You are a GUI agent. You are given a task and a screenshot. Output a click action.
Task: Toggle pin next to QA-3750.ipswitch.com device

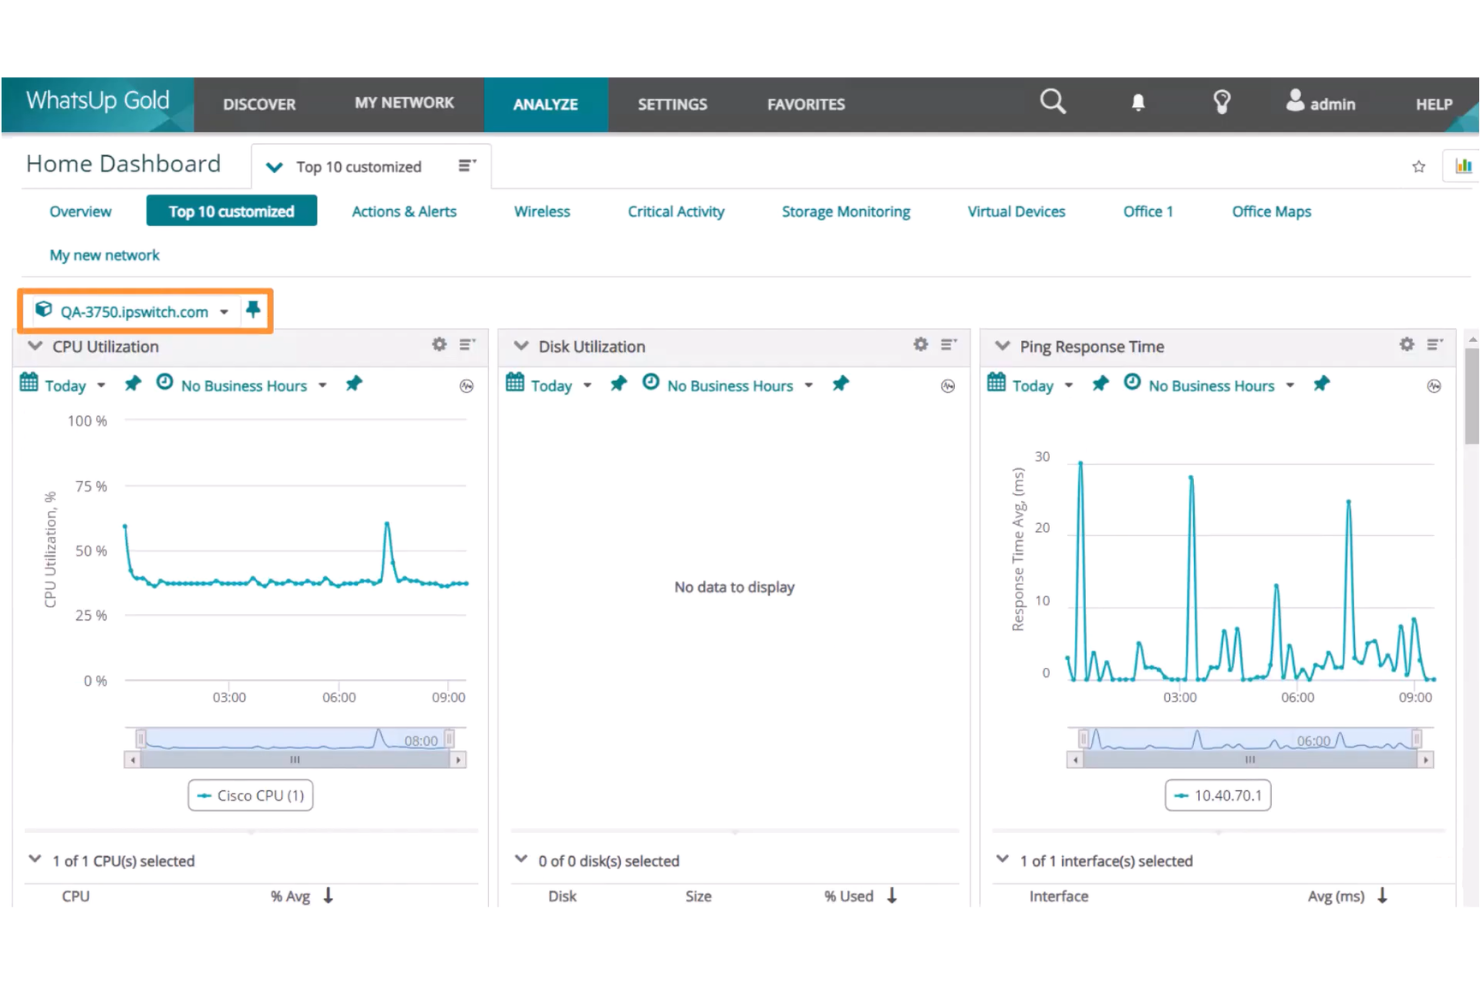pyautogui.click(x=253, y=310)
